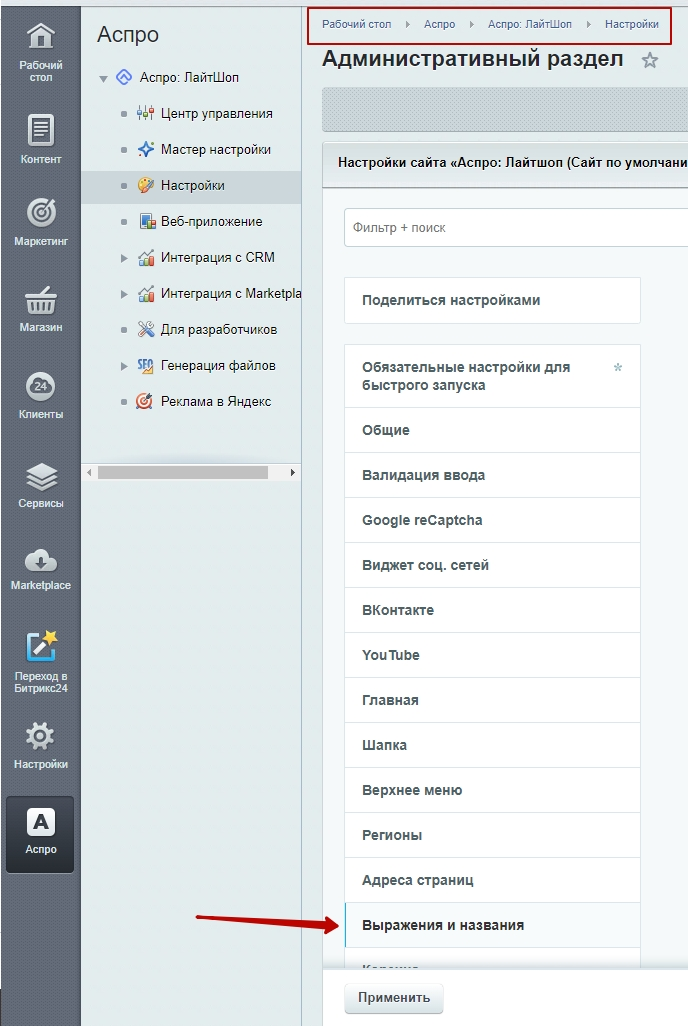
Task: Open Обязательные настройки для быстрого запуска
Action: coord(492,376)
